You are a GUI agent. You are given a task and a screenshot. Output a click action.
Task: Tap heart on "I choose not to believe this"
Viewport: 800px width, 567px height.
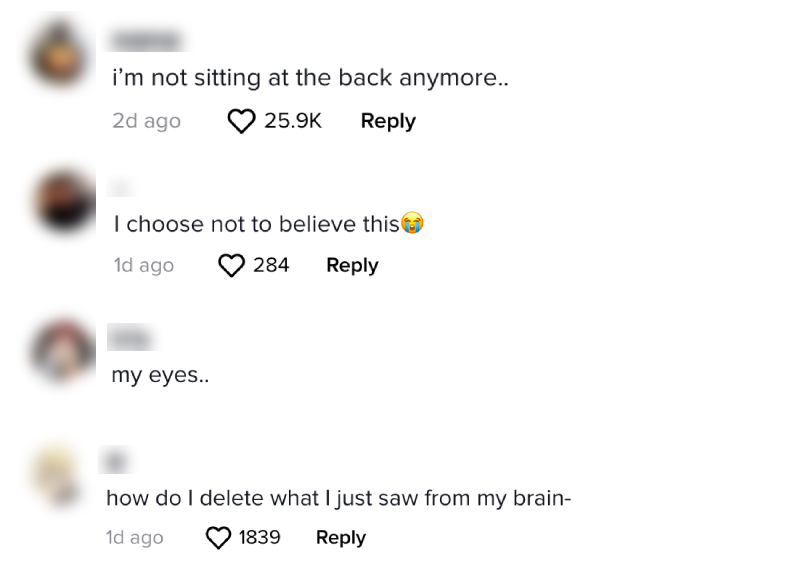coord(232,266)
